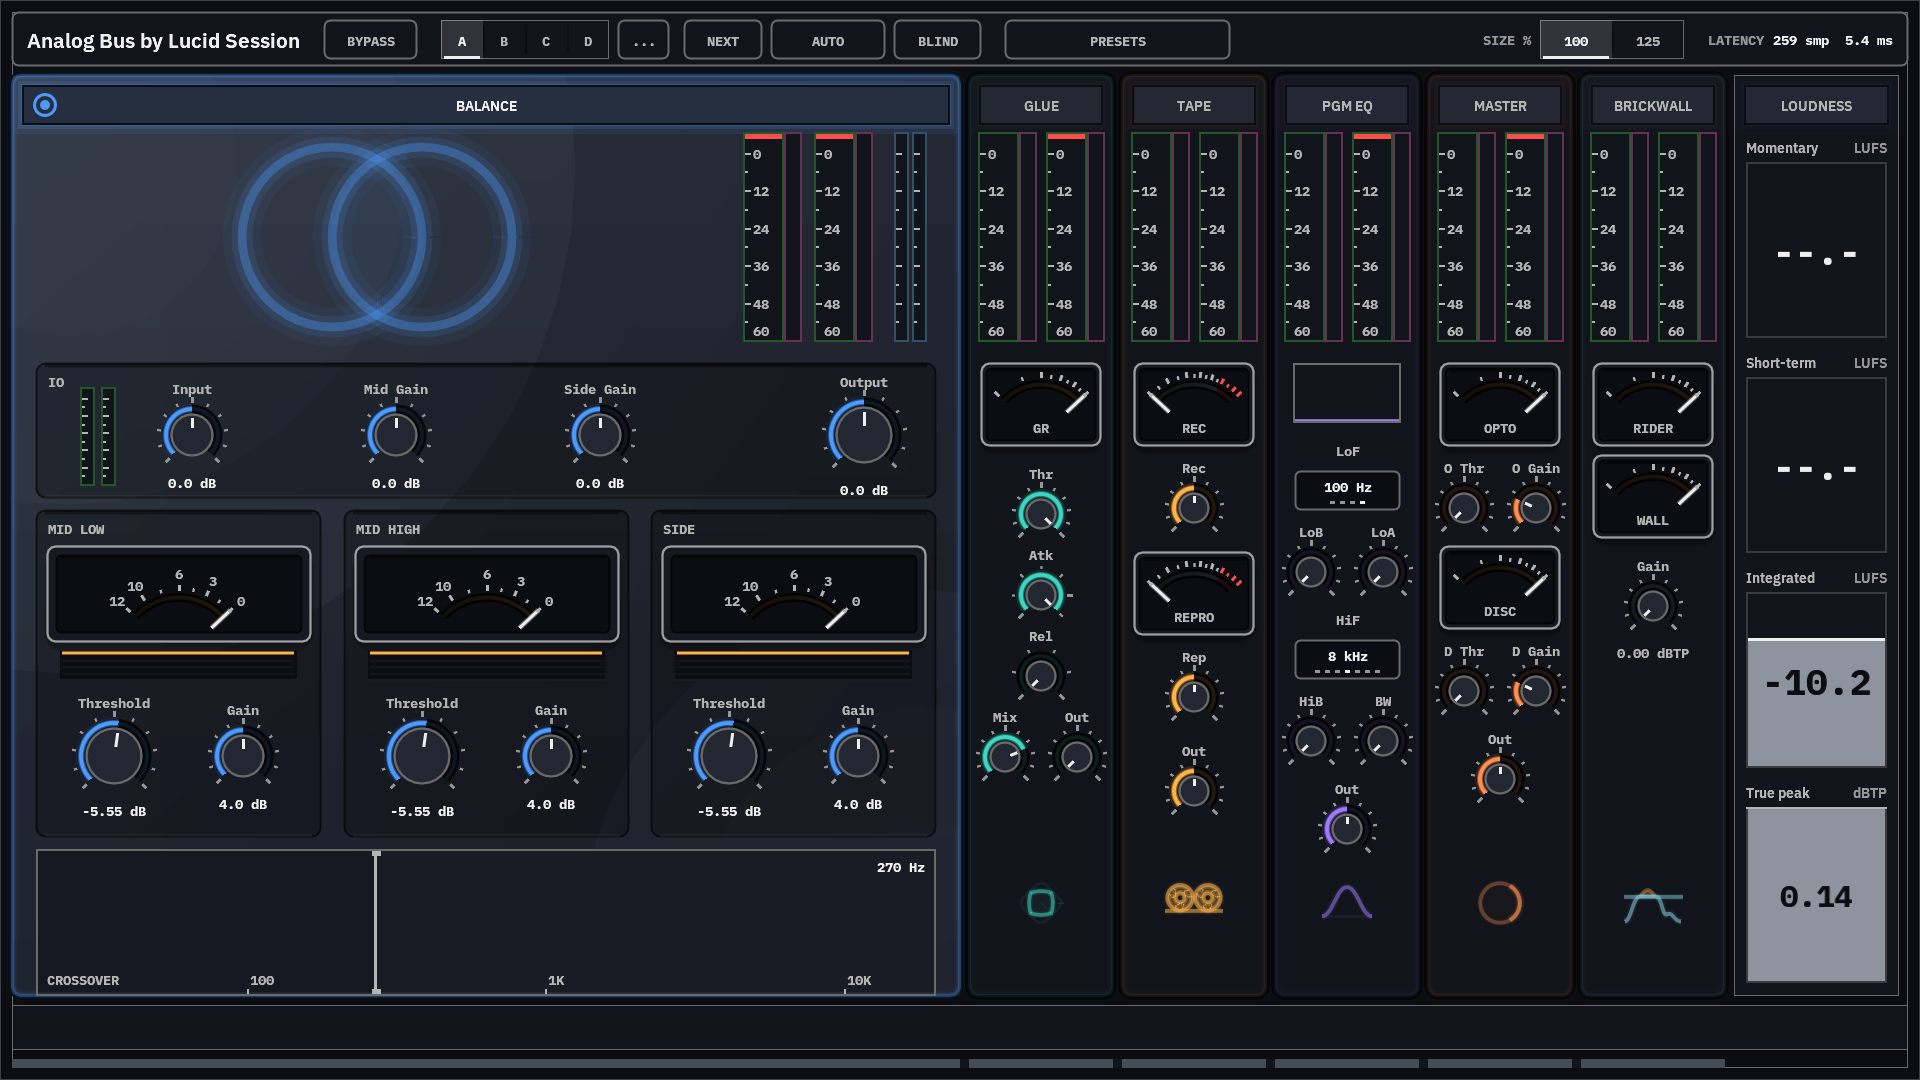Viewport: 1920px width, 1080px height.
Task: Select preset slot D
Action: point(588,41)
